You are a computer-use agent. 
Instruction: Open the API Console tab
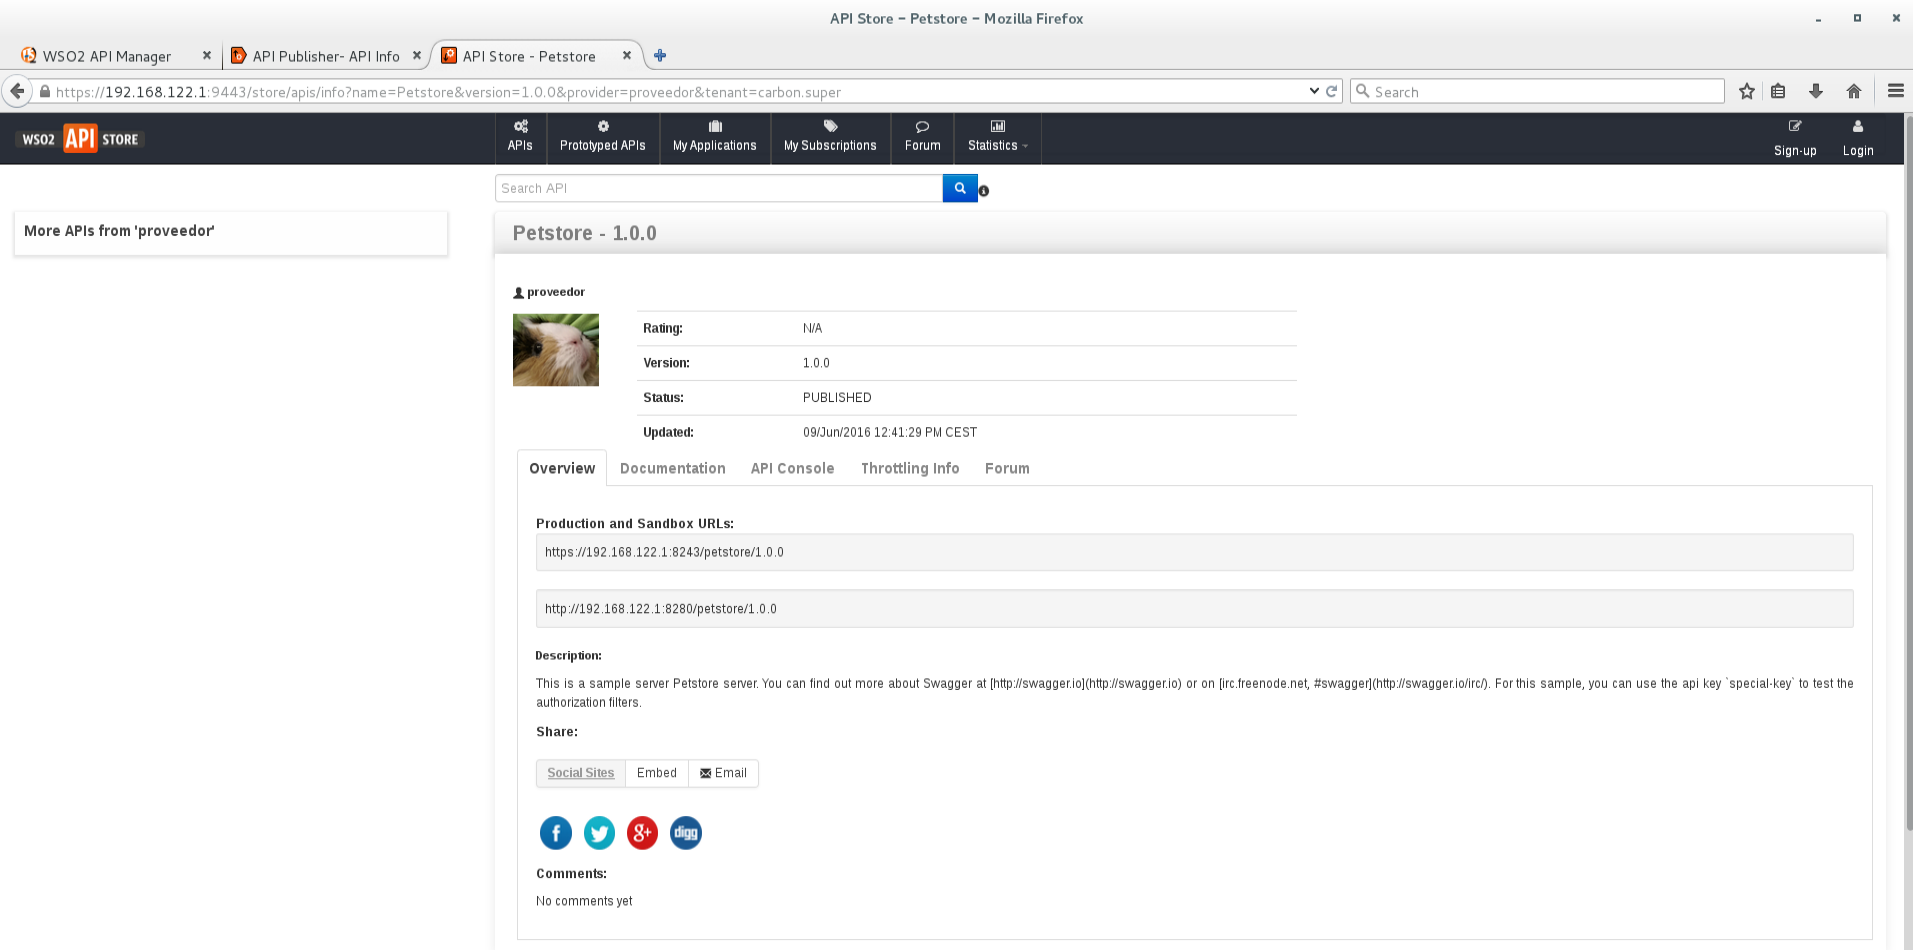point(792,468)
